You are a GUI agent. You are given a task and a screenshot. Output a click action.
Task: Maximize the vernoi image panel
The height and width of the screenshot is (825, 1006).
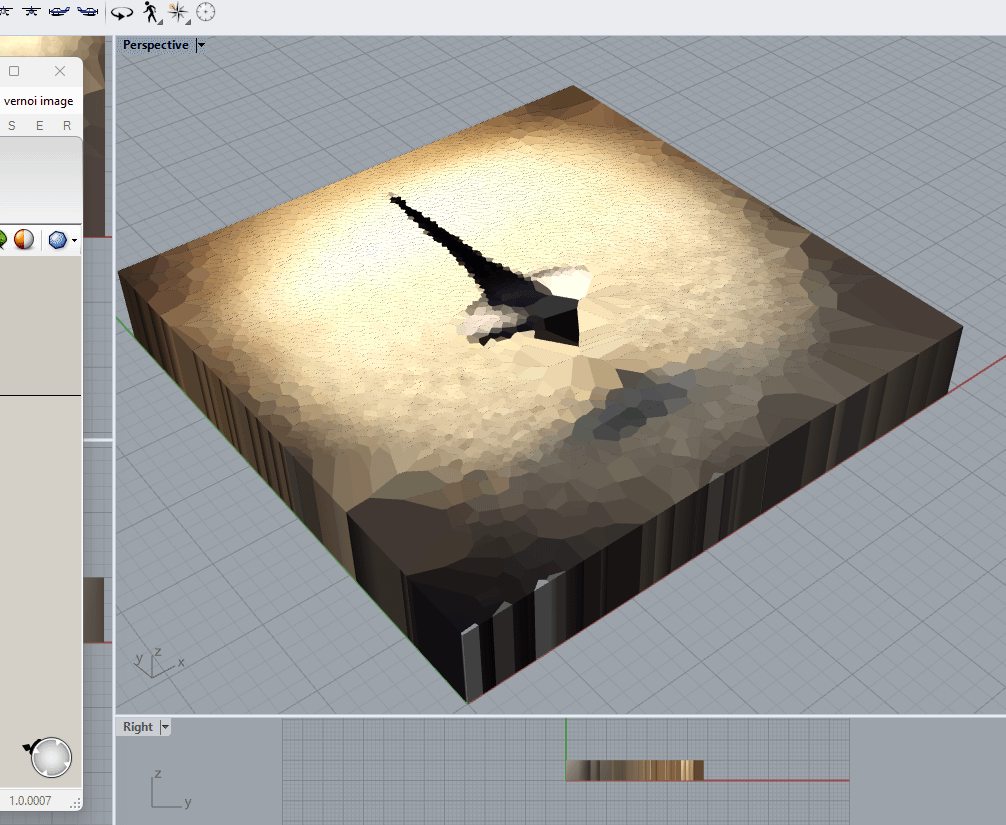pos(14,71)
